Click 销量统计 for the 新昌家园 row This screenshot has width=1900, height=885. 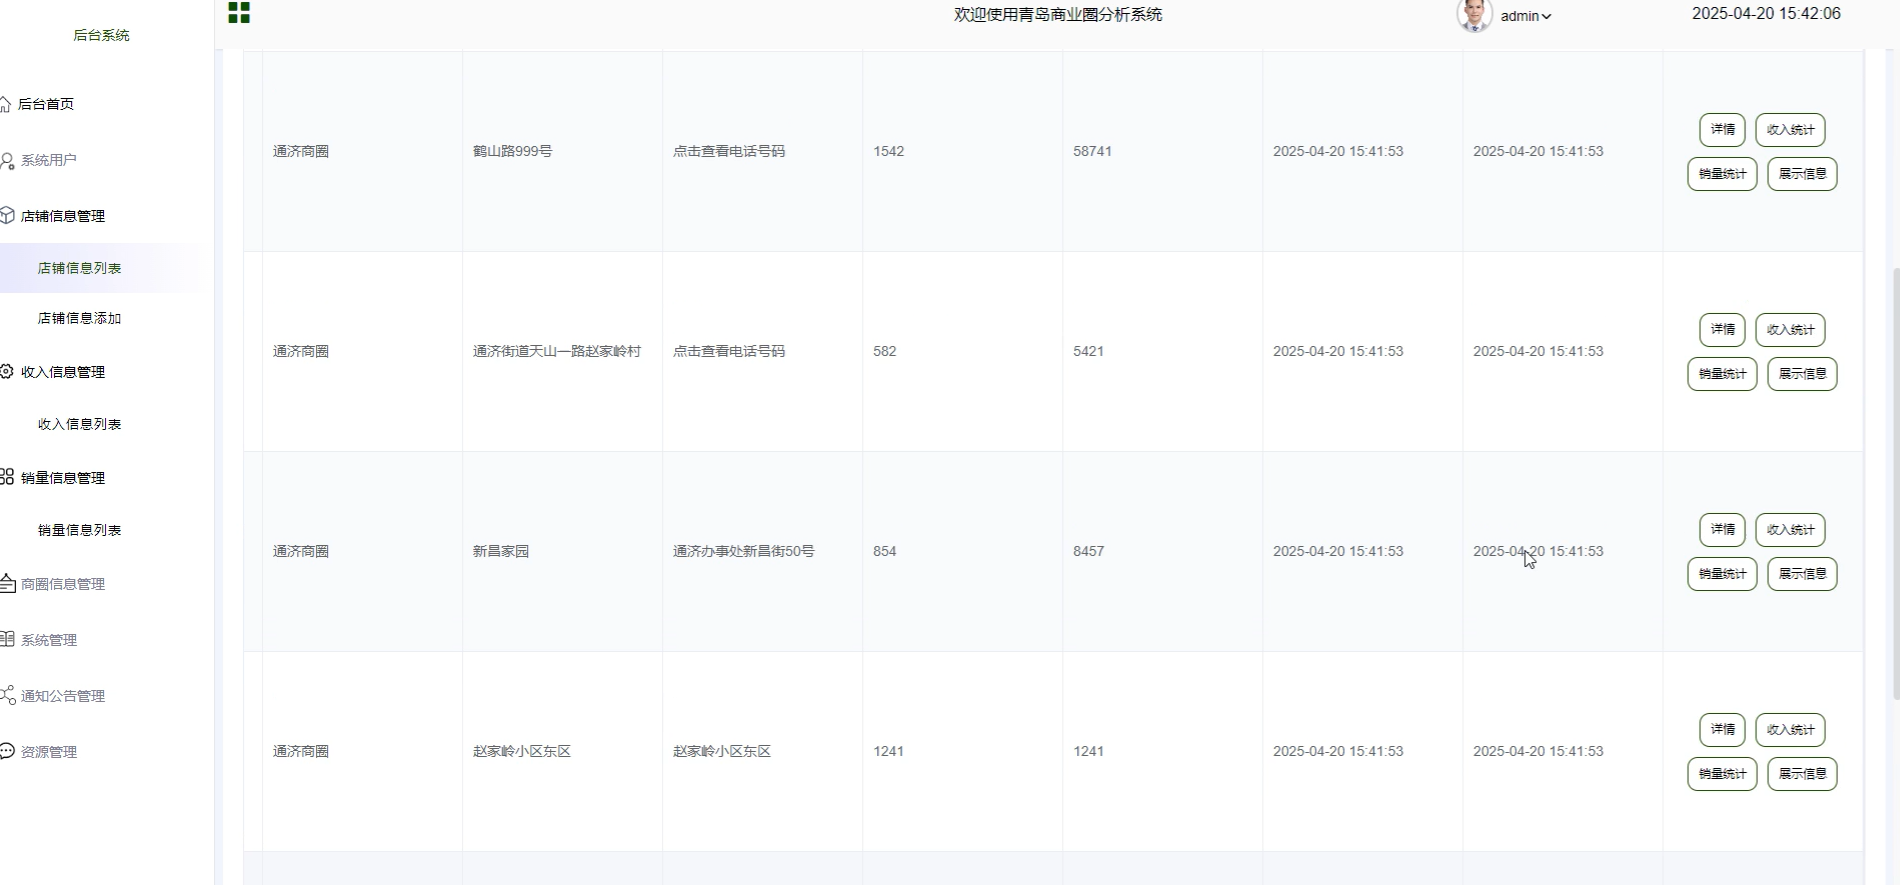tap(1722, 574)
